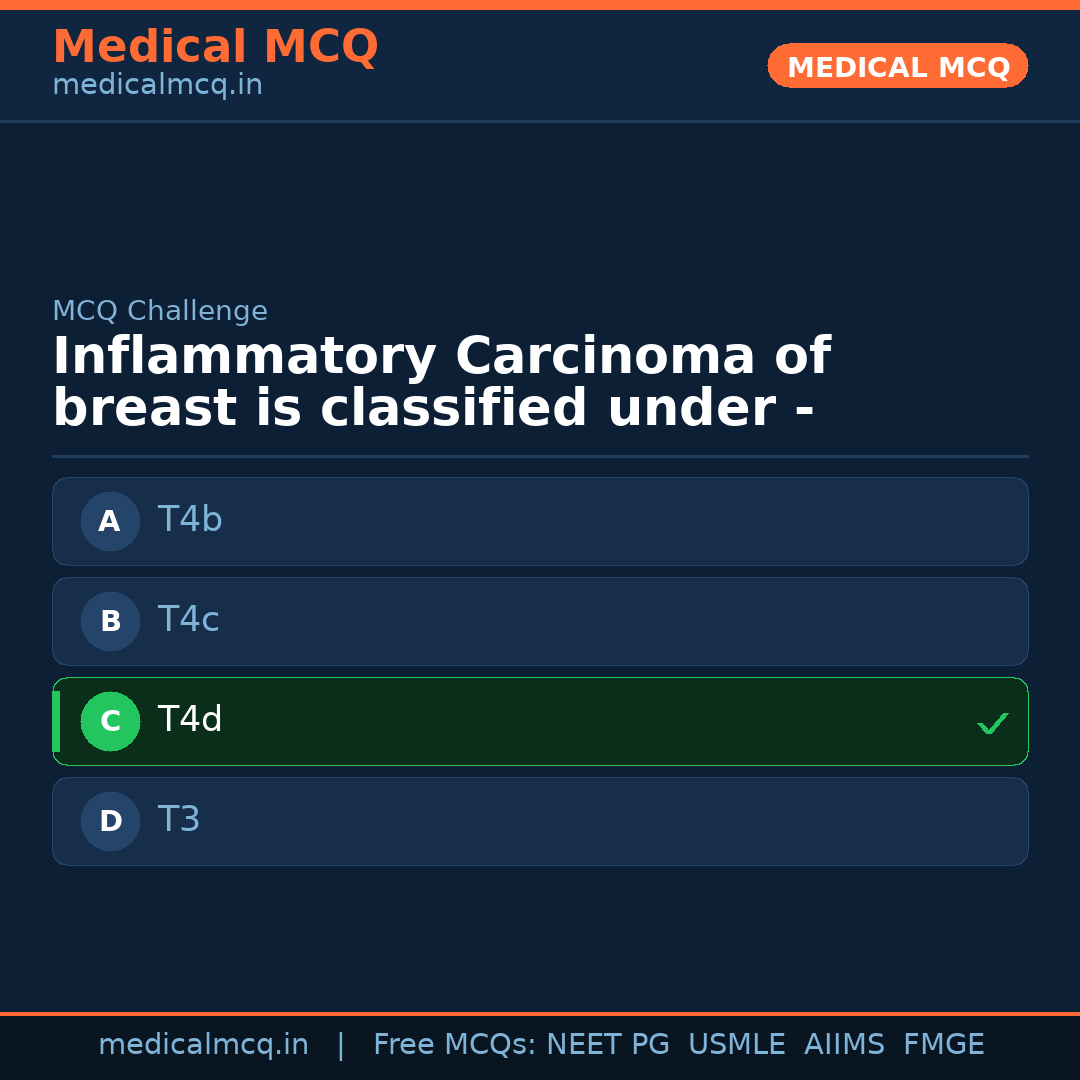Image resolution: width=1080 pixels, height=1080 pixels.
Task: Select the T4b answer text
Action: point(190,520)
